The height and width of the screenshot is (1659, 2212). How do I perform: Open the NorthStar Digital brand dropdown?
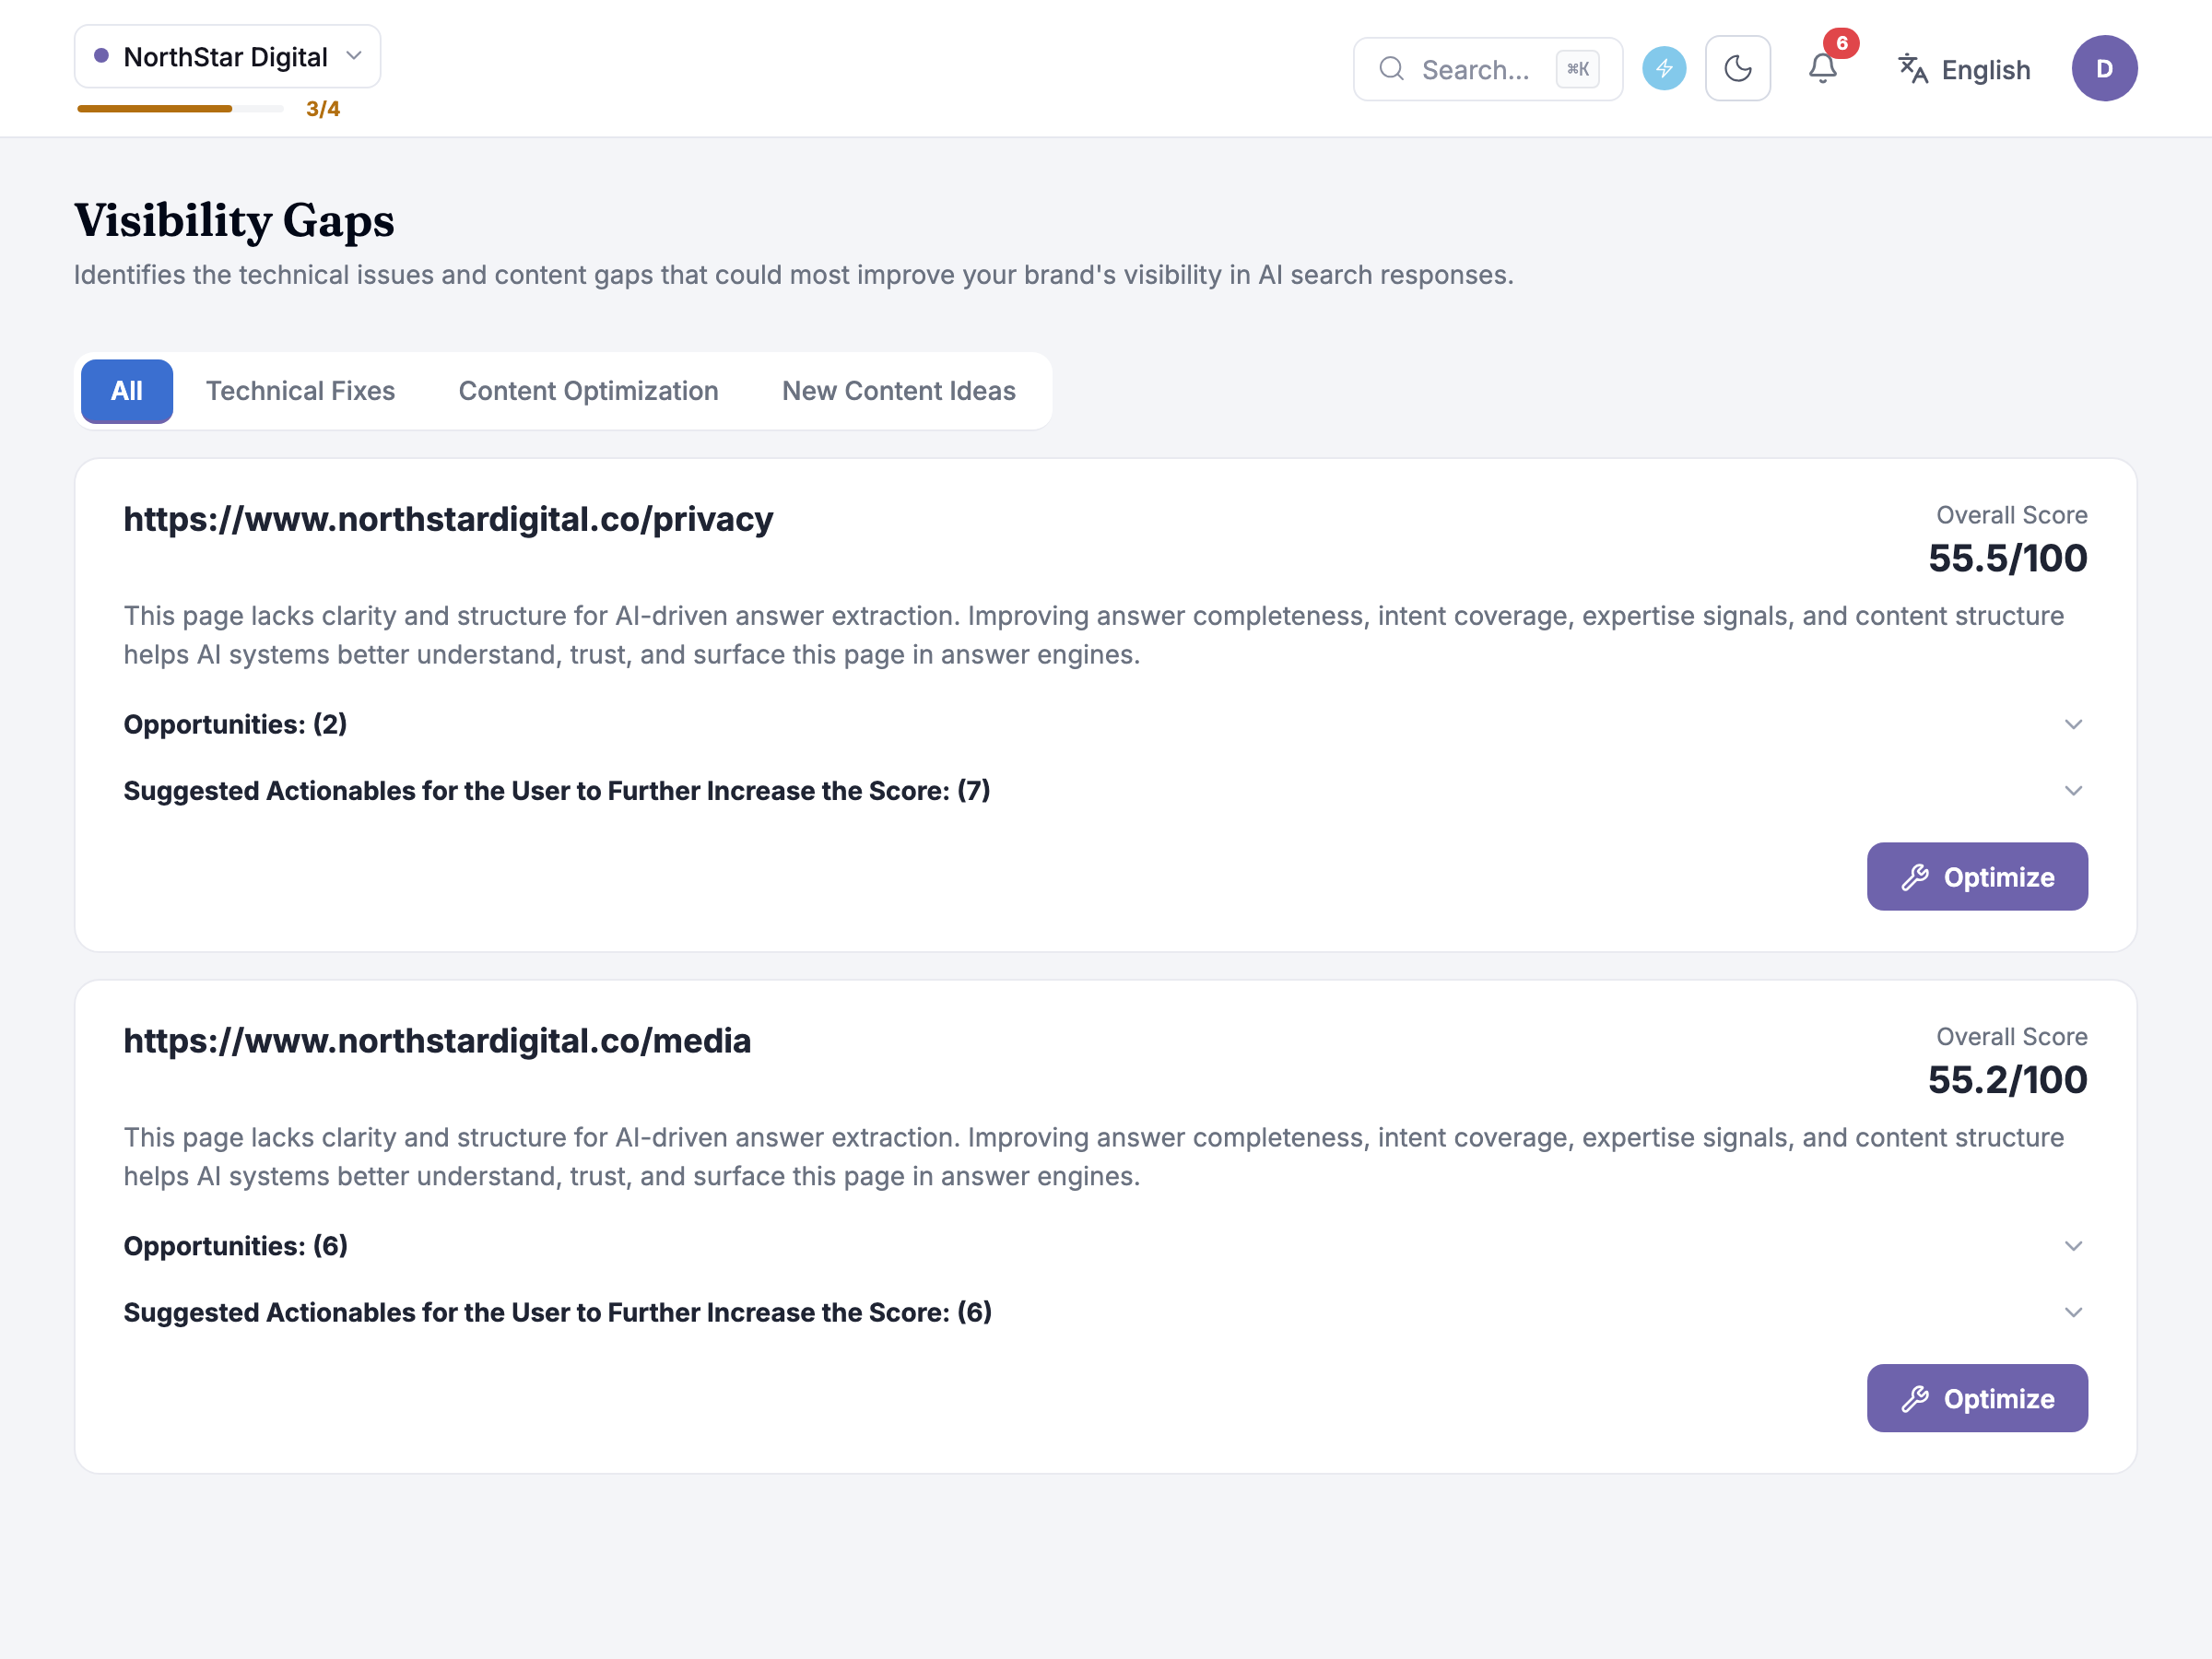[x=227, y=57]
